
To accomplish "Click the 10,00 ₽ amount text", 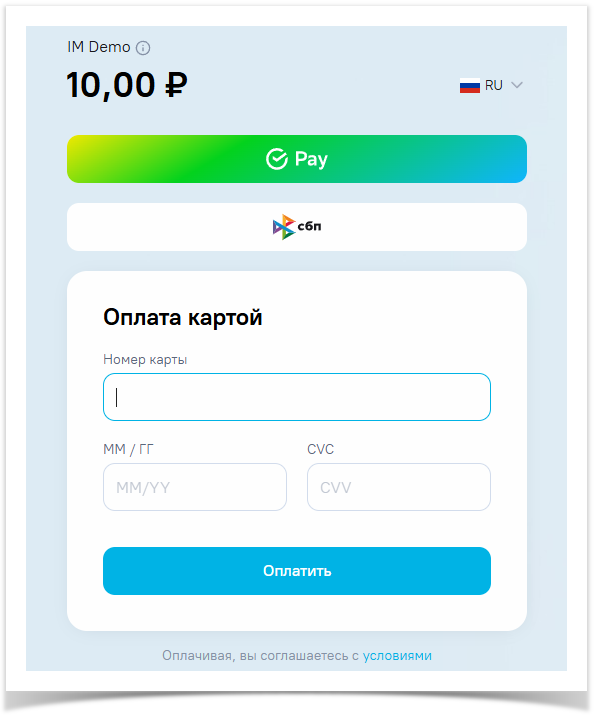I will pyautogui.click(x=127, y=85).
